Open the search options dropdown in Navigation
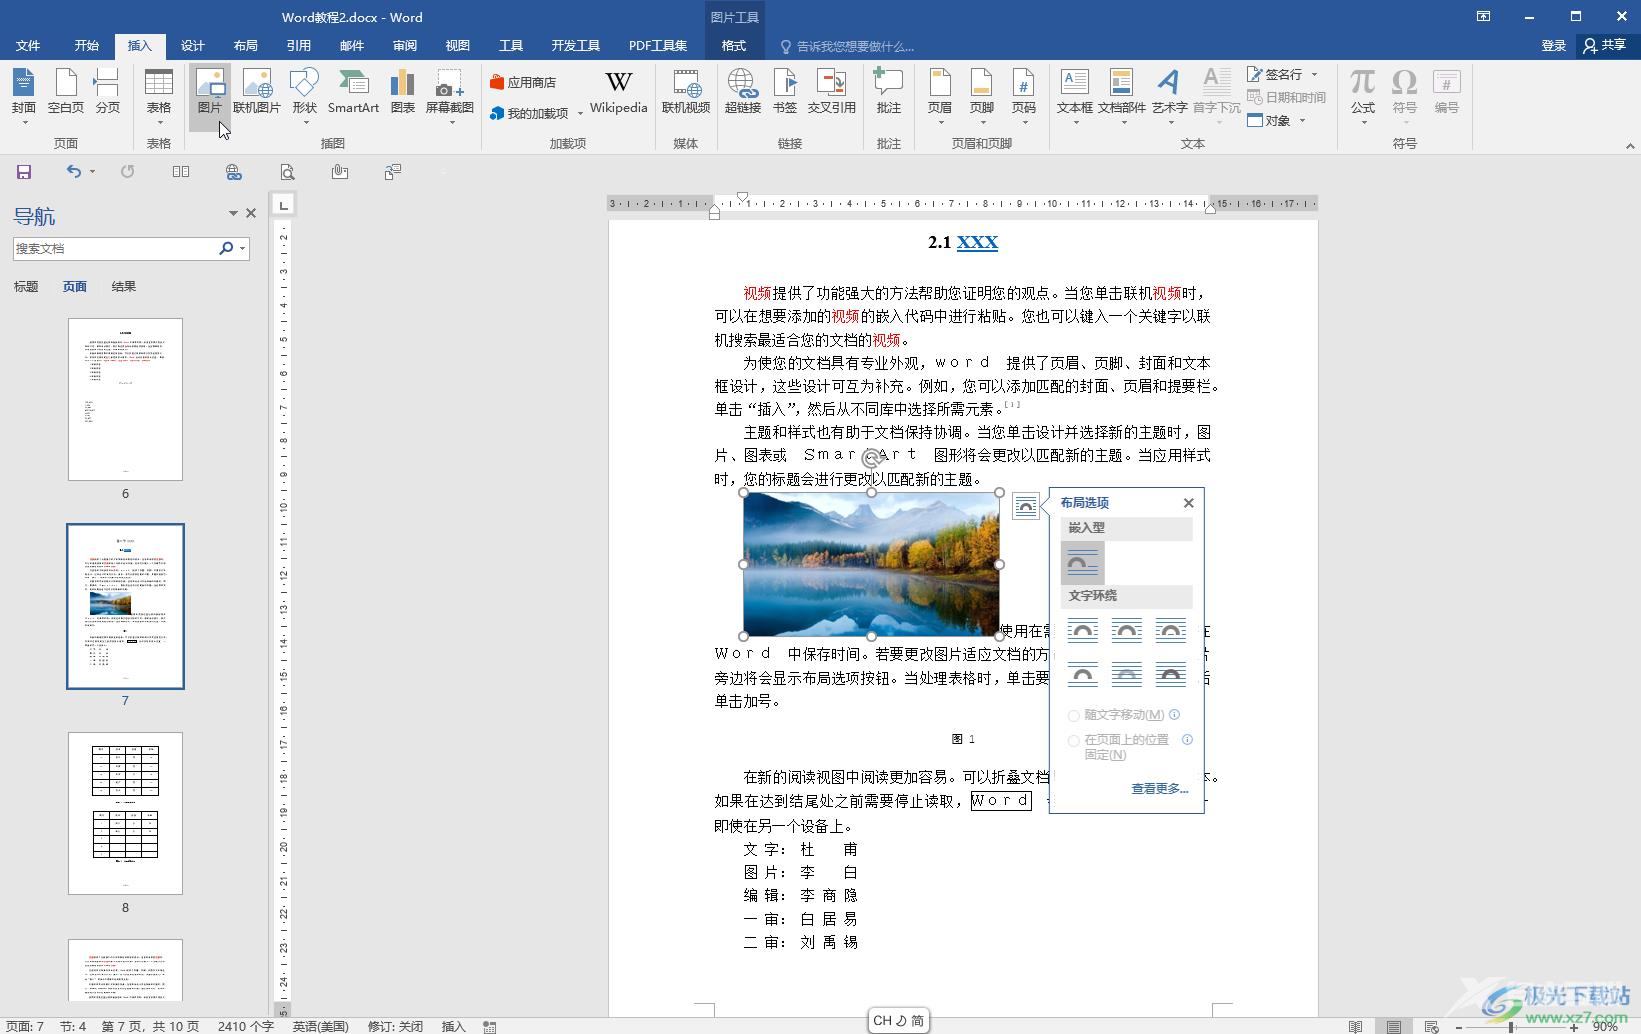This screenshot has height=1034, width=1641. [x=242, y=248]
